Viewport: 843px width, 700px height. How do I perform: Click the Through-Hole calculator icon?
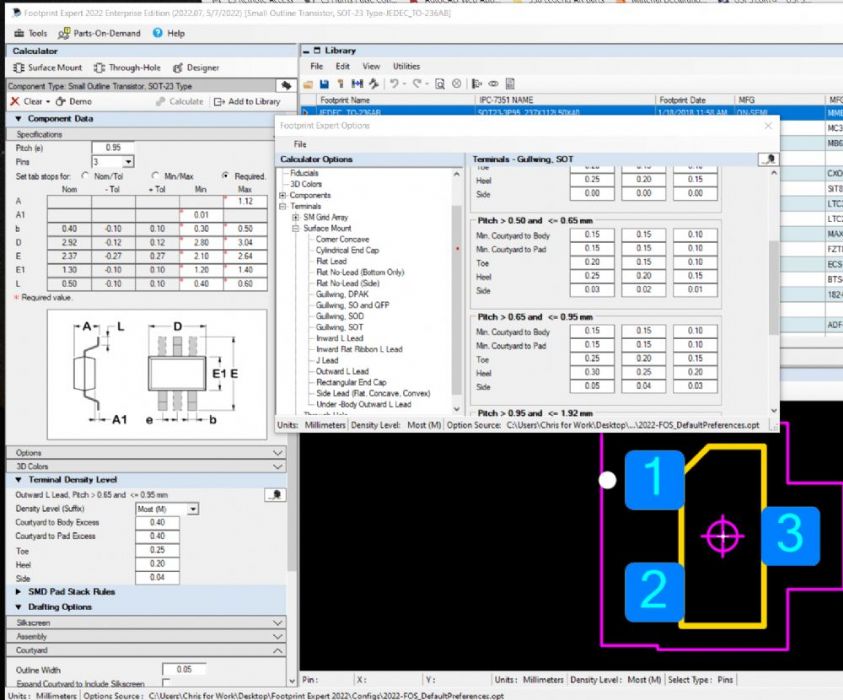(x=99, y=68)
